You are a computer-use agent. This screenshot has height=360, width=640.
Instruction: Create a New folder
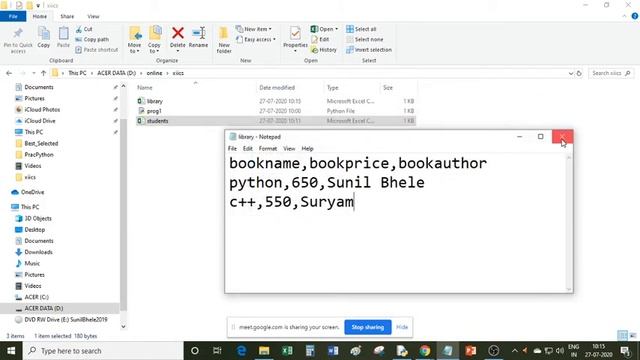224,40
